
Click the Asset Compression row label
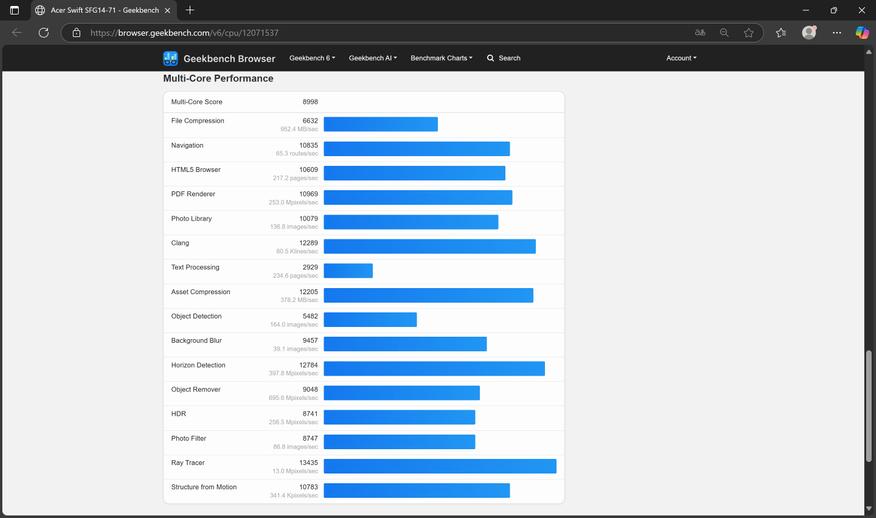(201, 292)
